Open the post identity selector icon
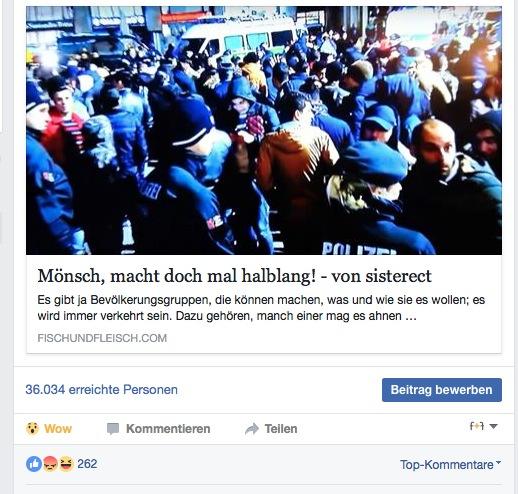The height and width of the screenshot is (494, 518). coord(477,426)
